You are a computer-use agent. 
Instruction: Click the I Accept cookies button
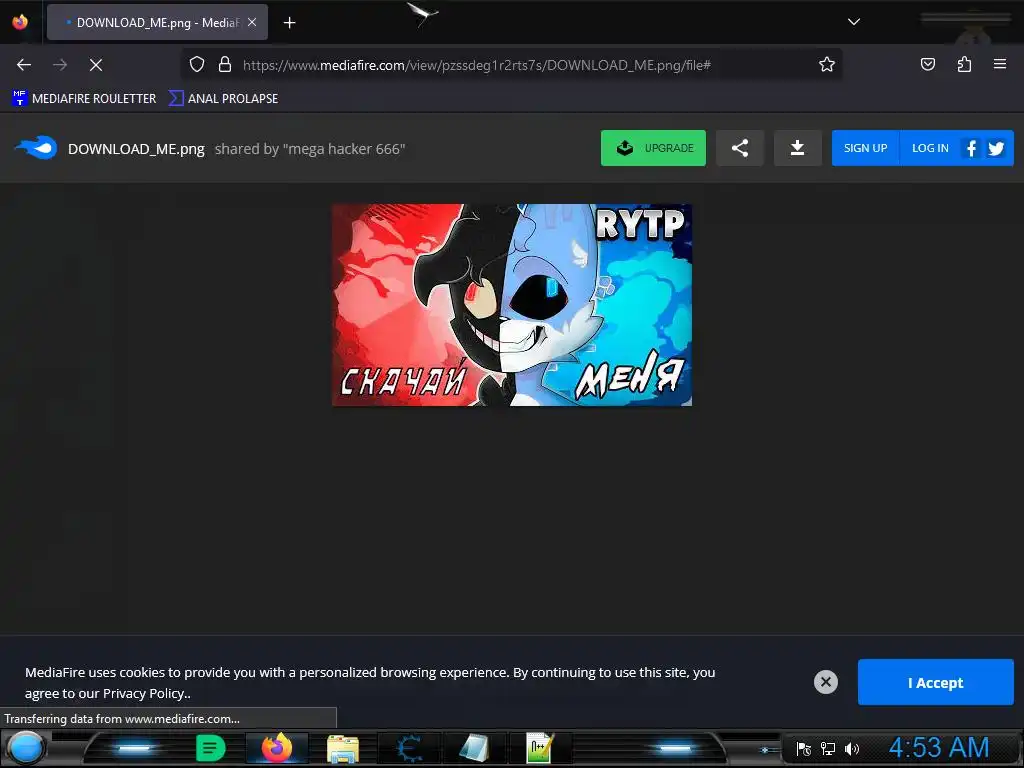coord(935,682)
